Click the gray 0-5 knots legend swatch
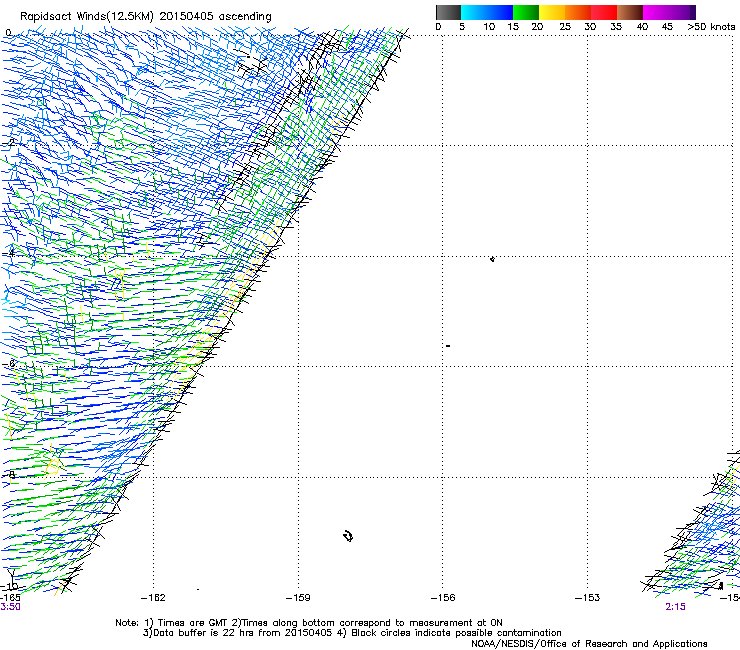740x650 pixels. 448,12
